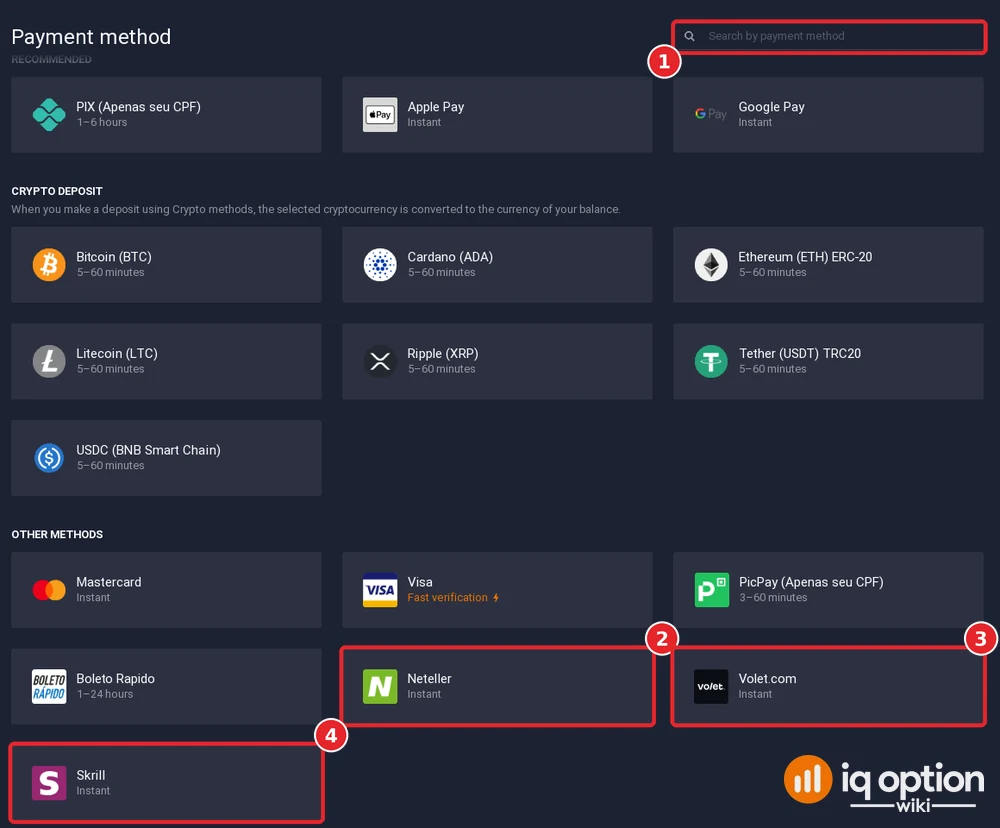Pick Ripple (XRP) deposit method
Image resolution: width=1000 pixels, height=828 pixels.
pyautogui.click(x=497, y=361)
